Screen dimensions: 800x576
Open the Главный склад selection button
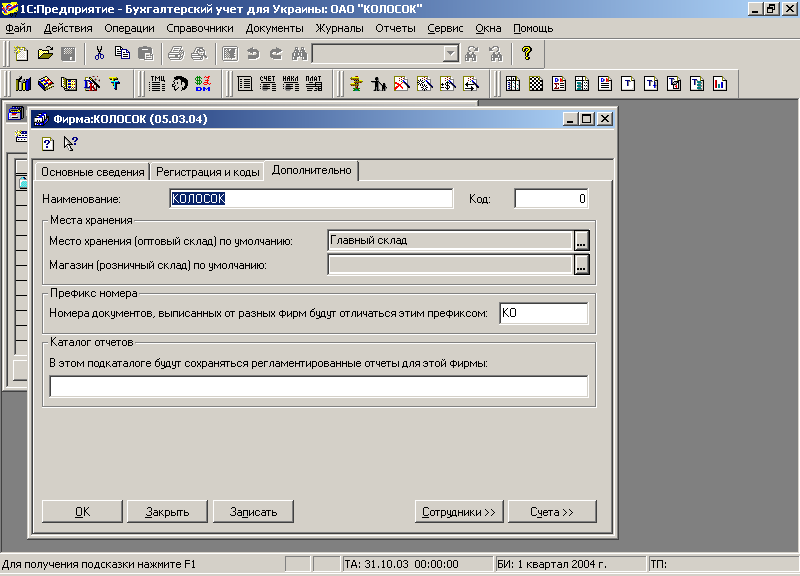pos(581,240)
